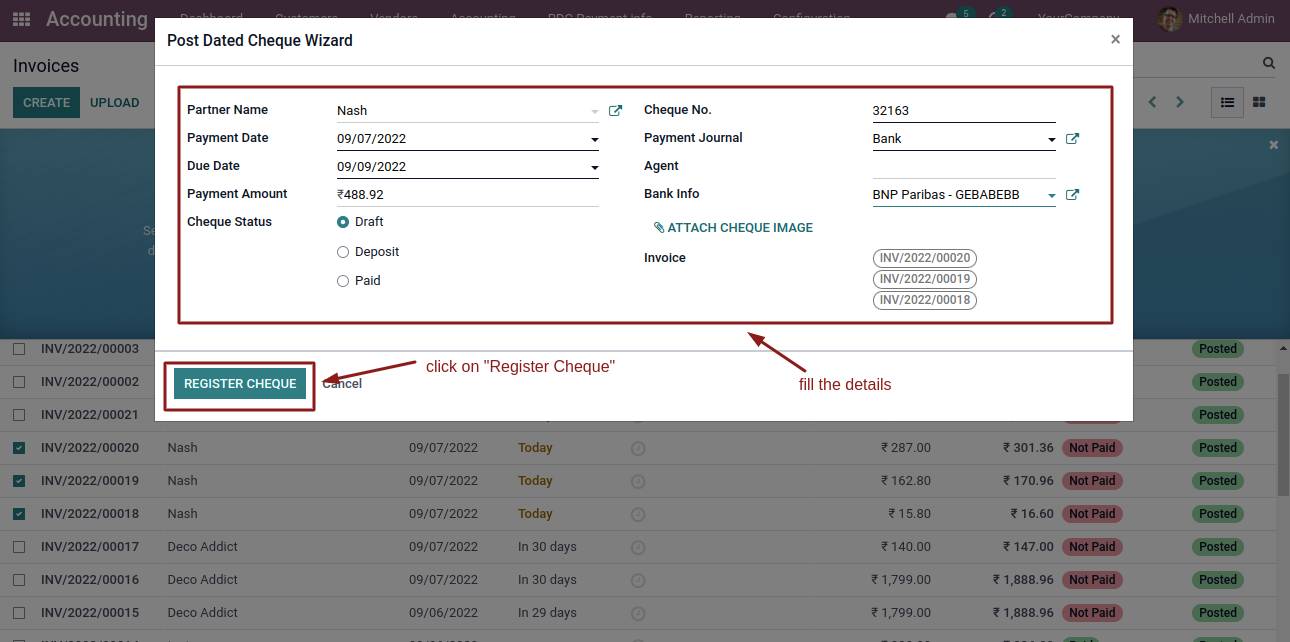Viewport: 1290px width, 642px height.
Task: Open external link for Payment Journal Bank
Action: [1072, 139]
